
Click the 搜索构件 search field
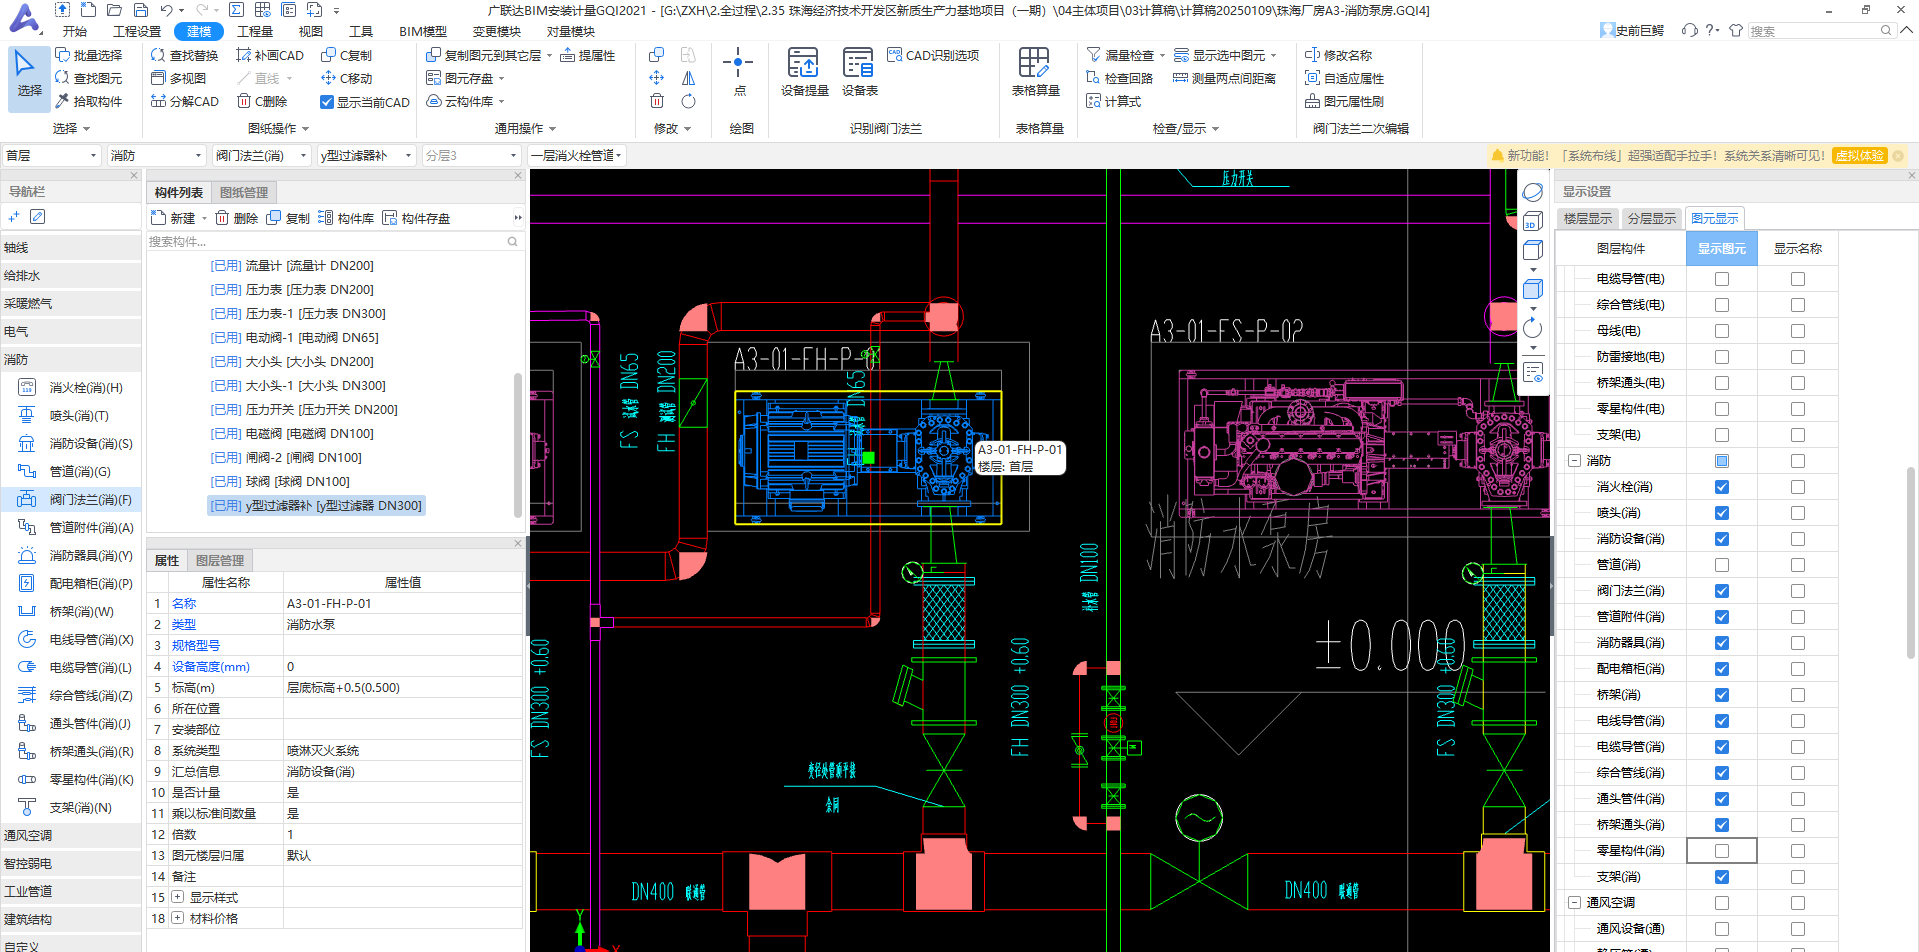(334, 241)
